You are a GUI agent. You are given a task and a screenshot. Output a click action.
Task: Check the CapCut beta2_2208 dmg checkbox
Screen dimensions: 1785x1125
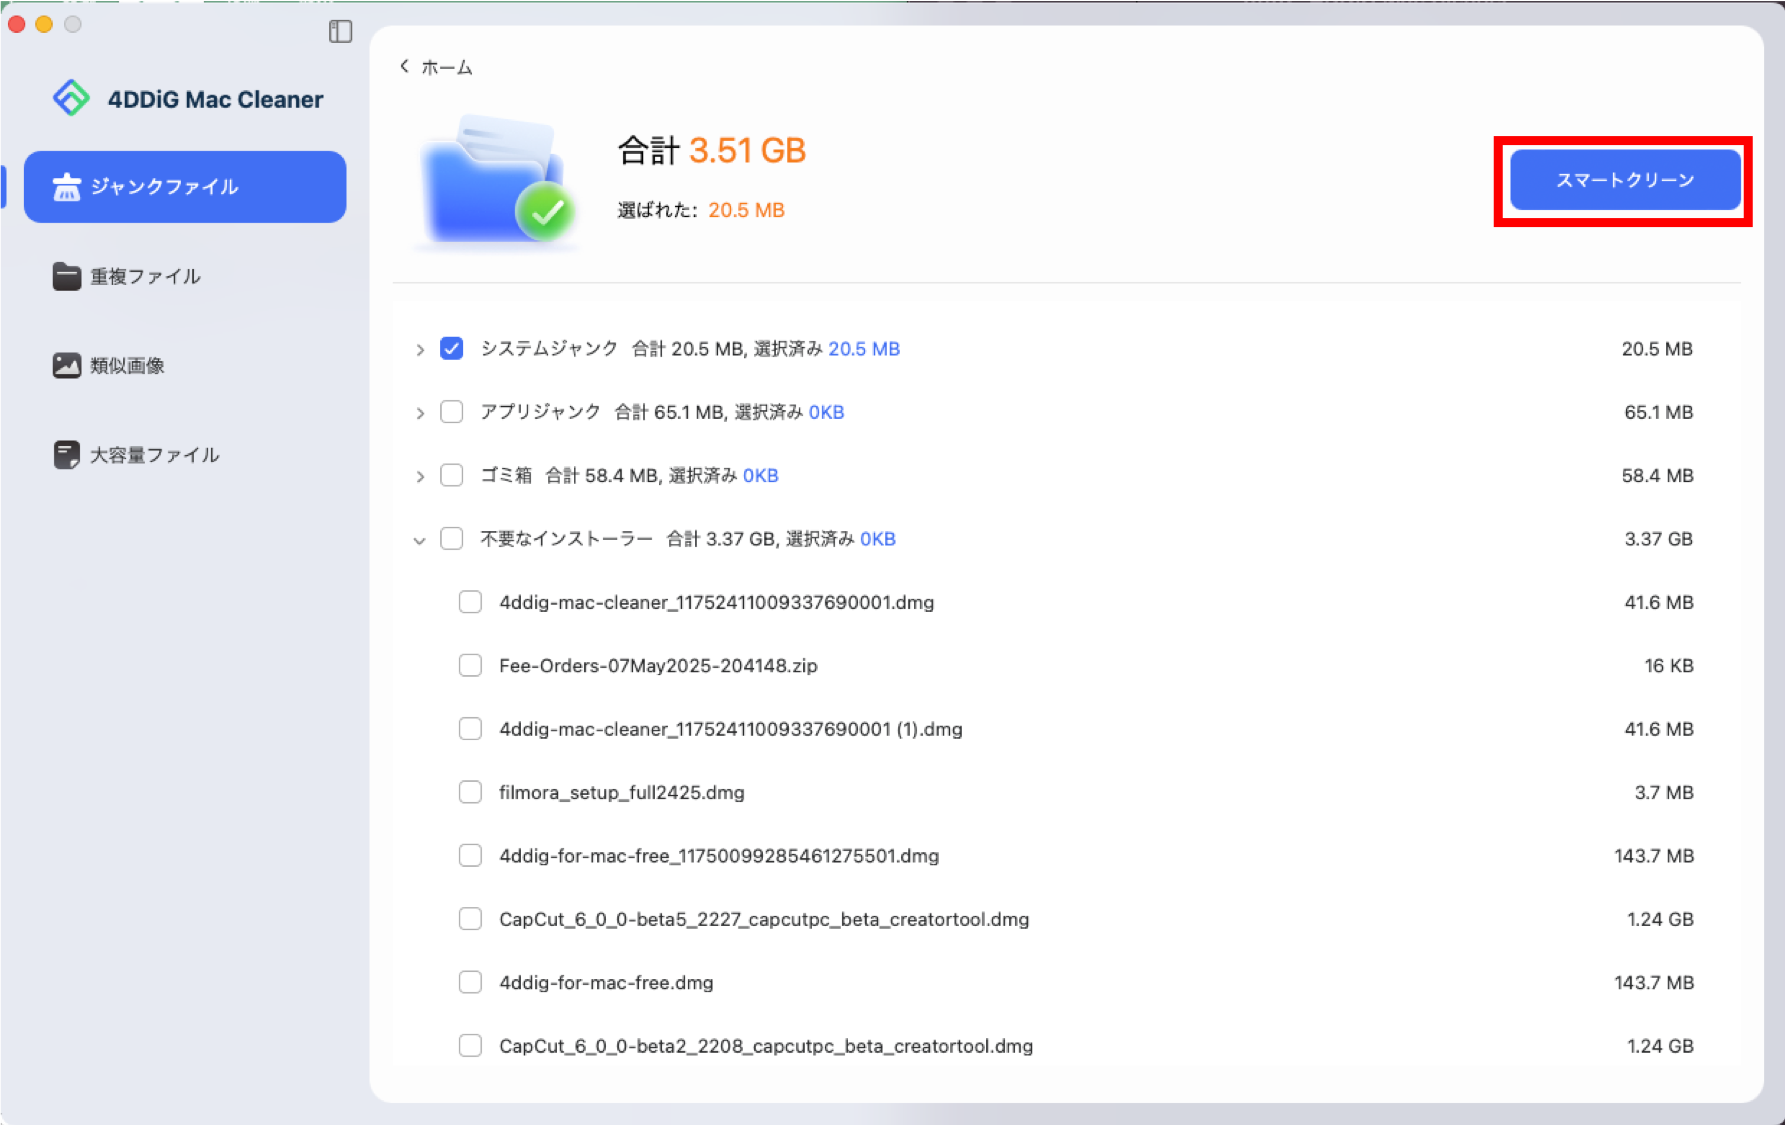(470, 1046)
